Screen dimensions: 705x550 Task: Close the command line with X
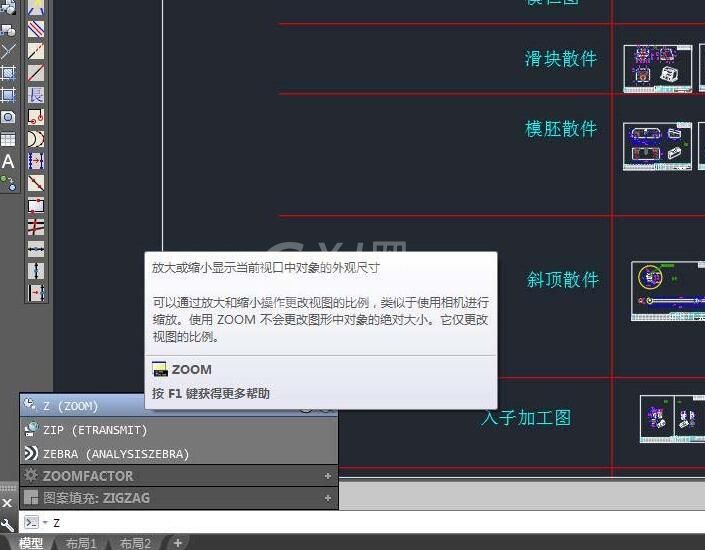point(7,503)
